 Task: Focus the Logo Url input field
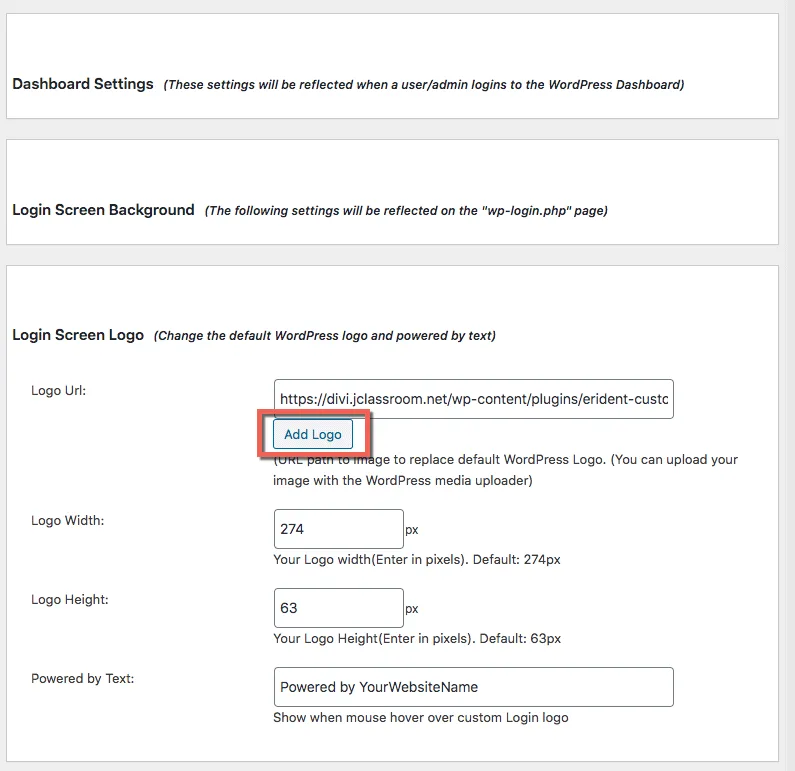pyautogui.click(x=473, y=398)
